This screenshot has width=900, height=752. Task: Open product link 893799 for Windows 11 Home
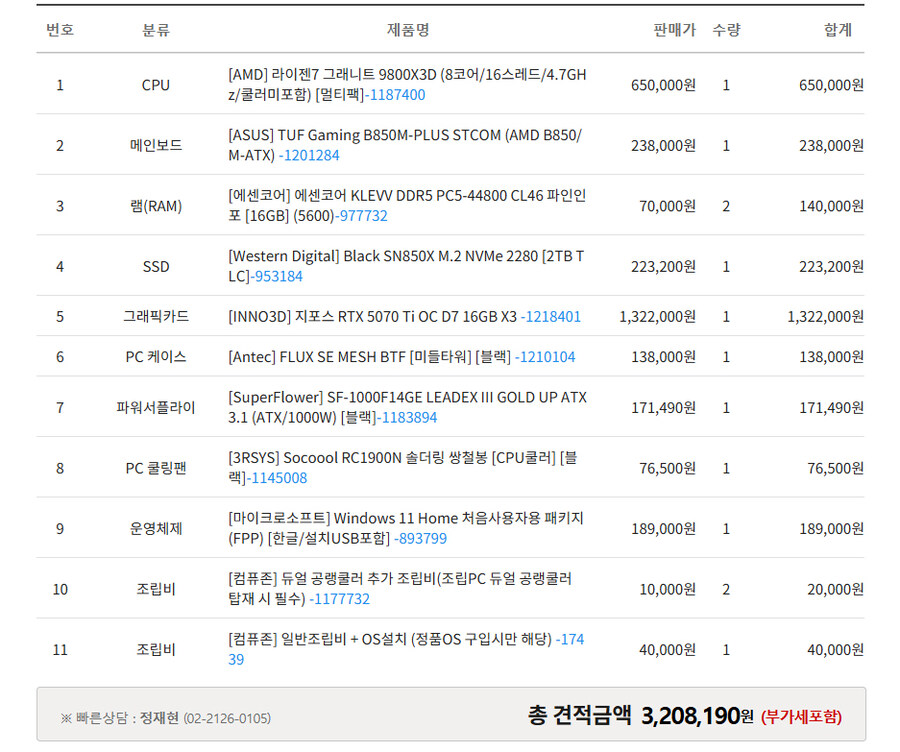click(x=420, y=538)
